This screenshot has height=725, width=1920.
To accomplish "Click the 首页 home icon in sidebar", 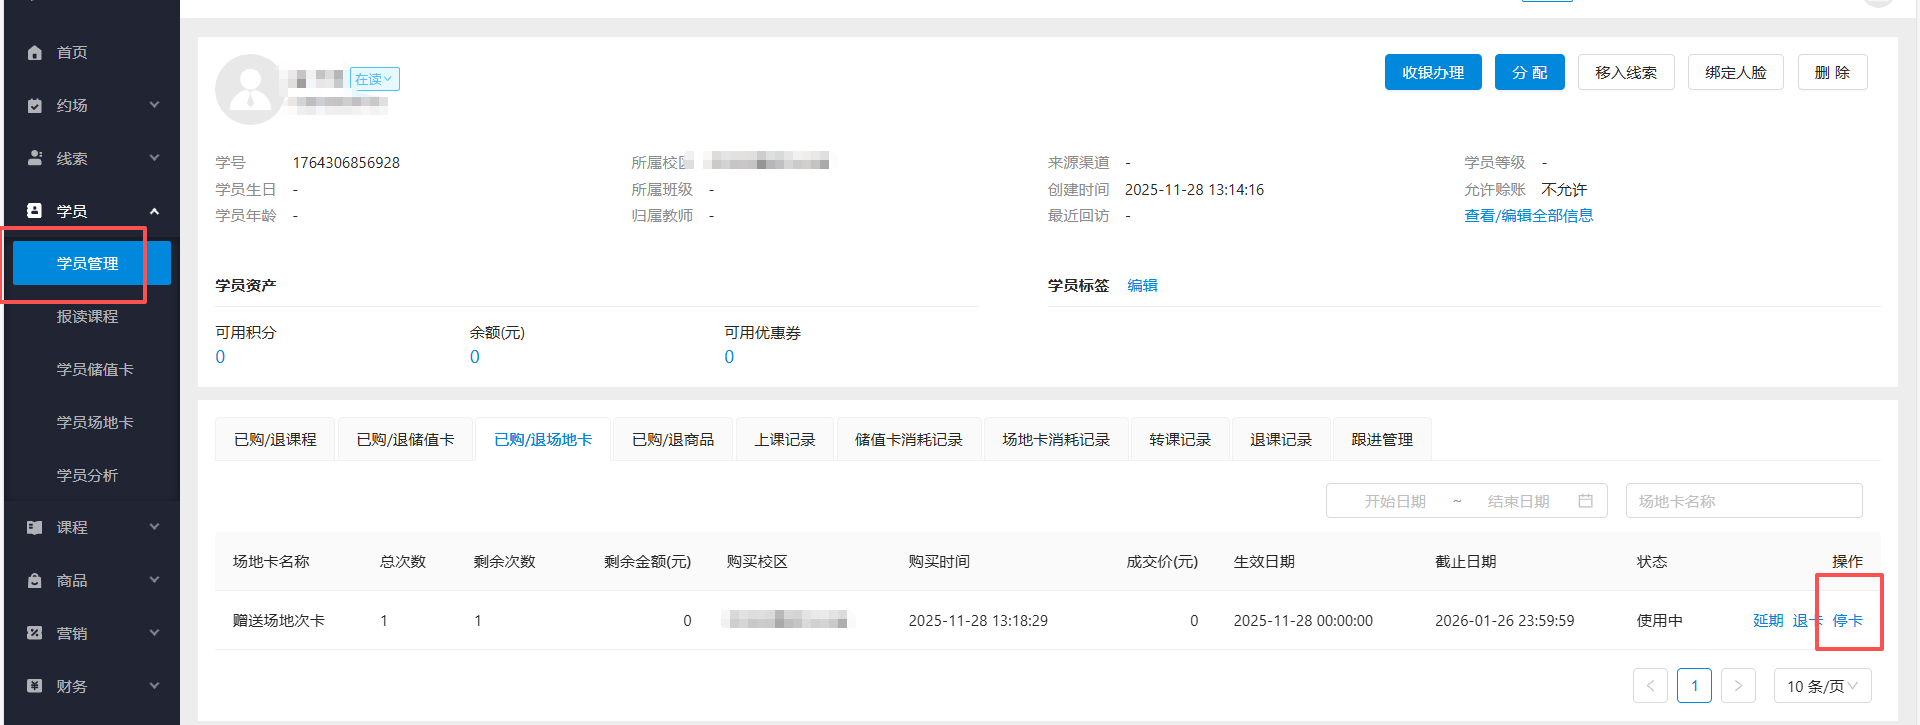I will 35,52.
